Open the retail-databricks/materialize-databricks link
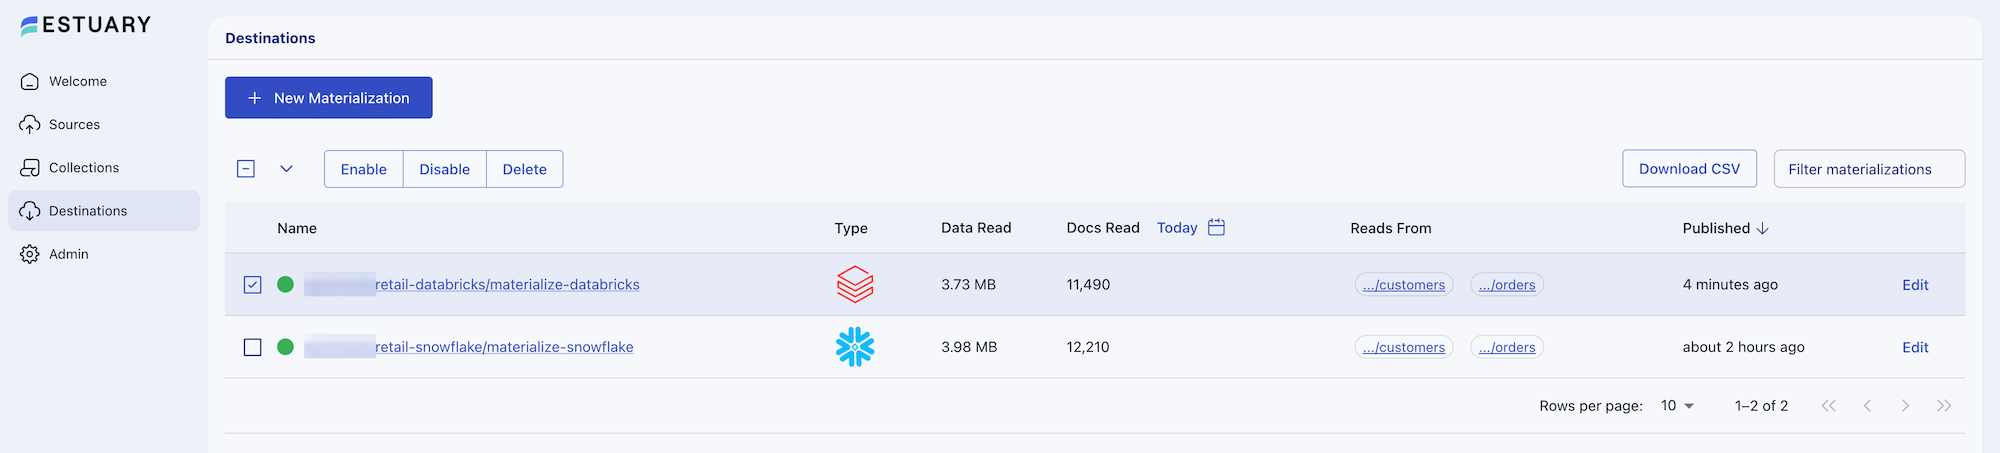2000x453 pixels. click(507, 285)
